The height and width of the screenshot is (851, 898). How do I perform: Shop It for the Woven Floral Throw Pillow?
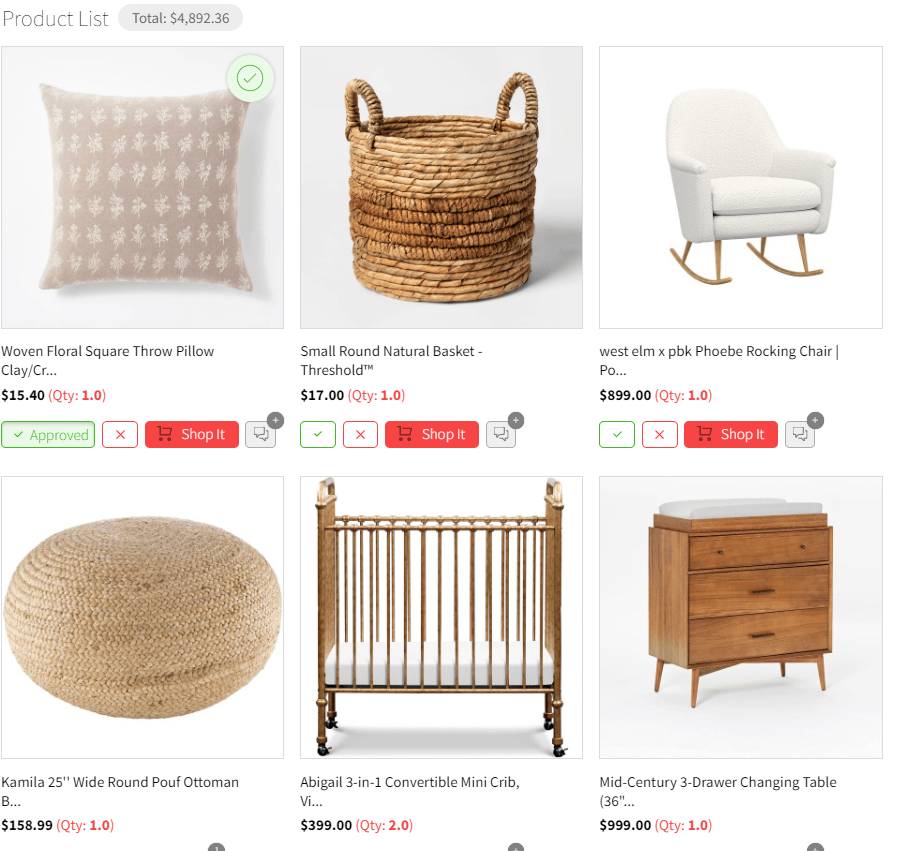point(192,435)
